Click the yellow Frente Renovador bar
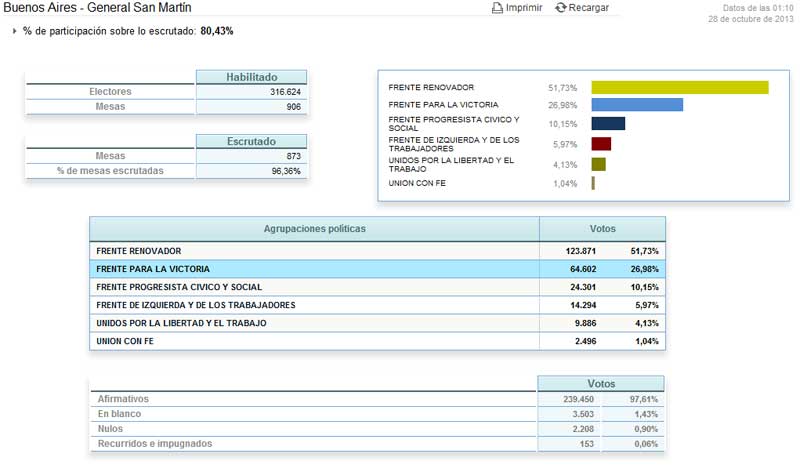Screen dimensions: 800x472 [680, 88]
